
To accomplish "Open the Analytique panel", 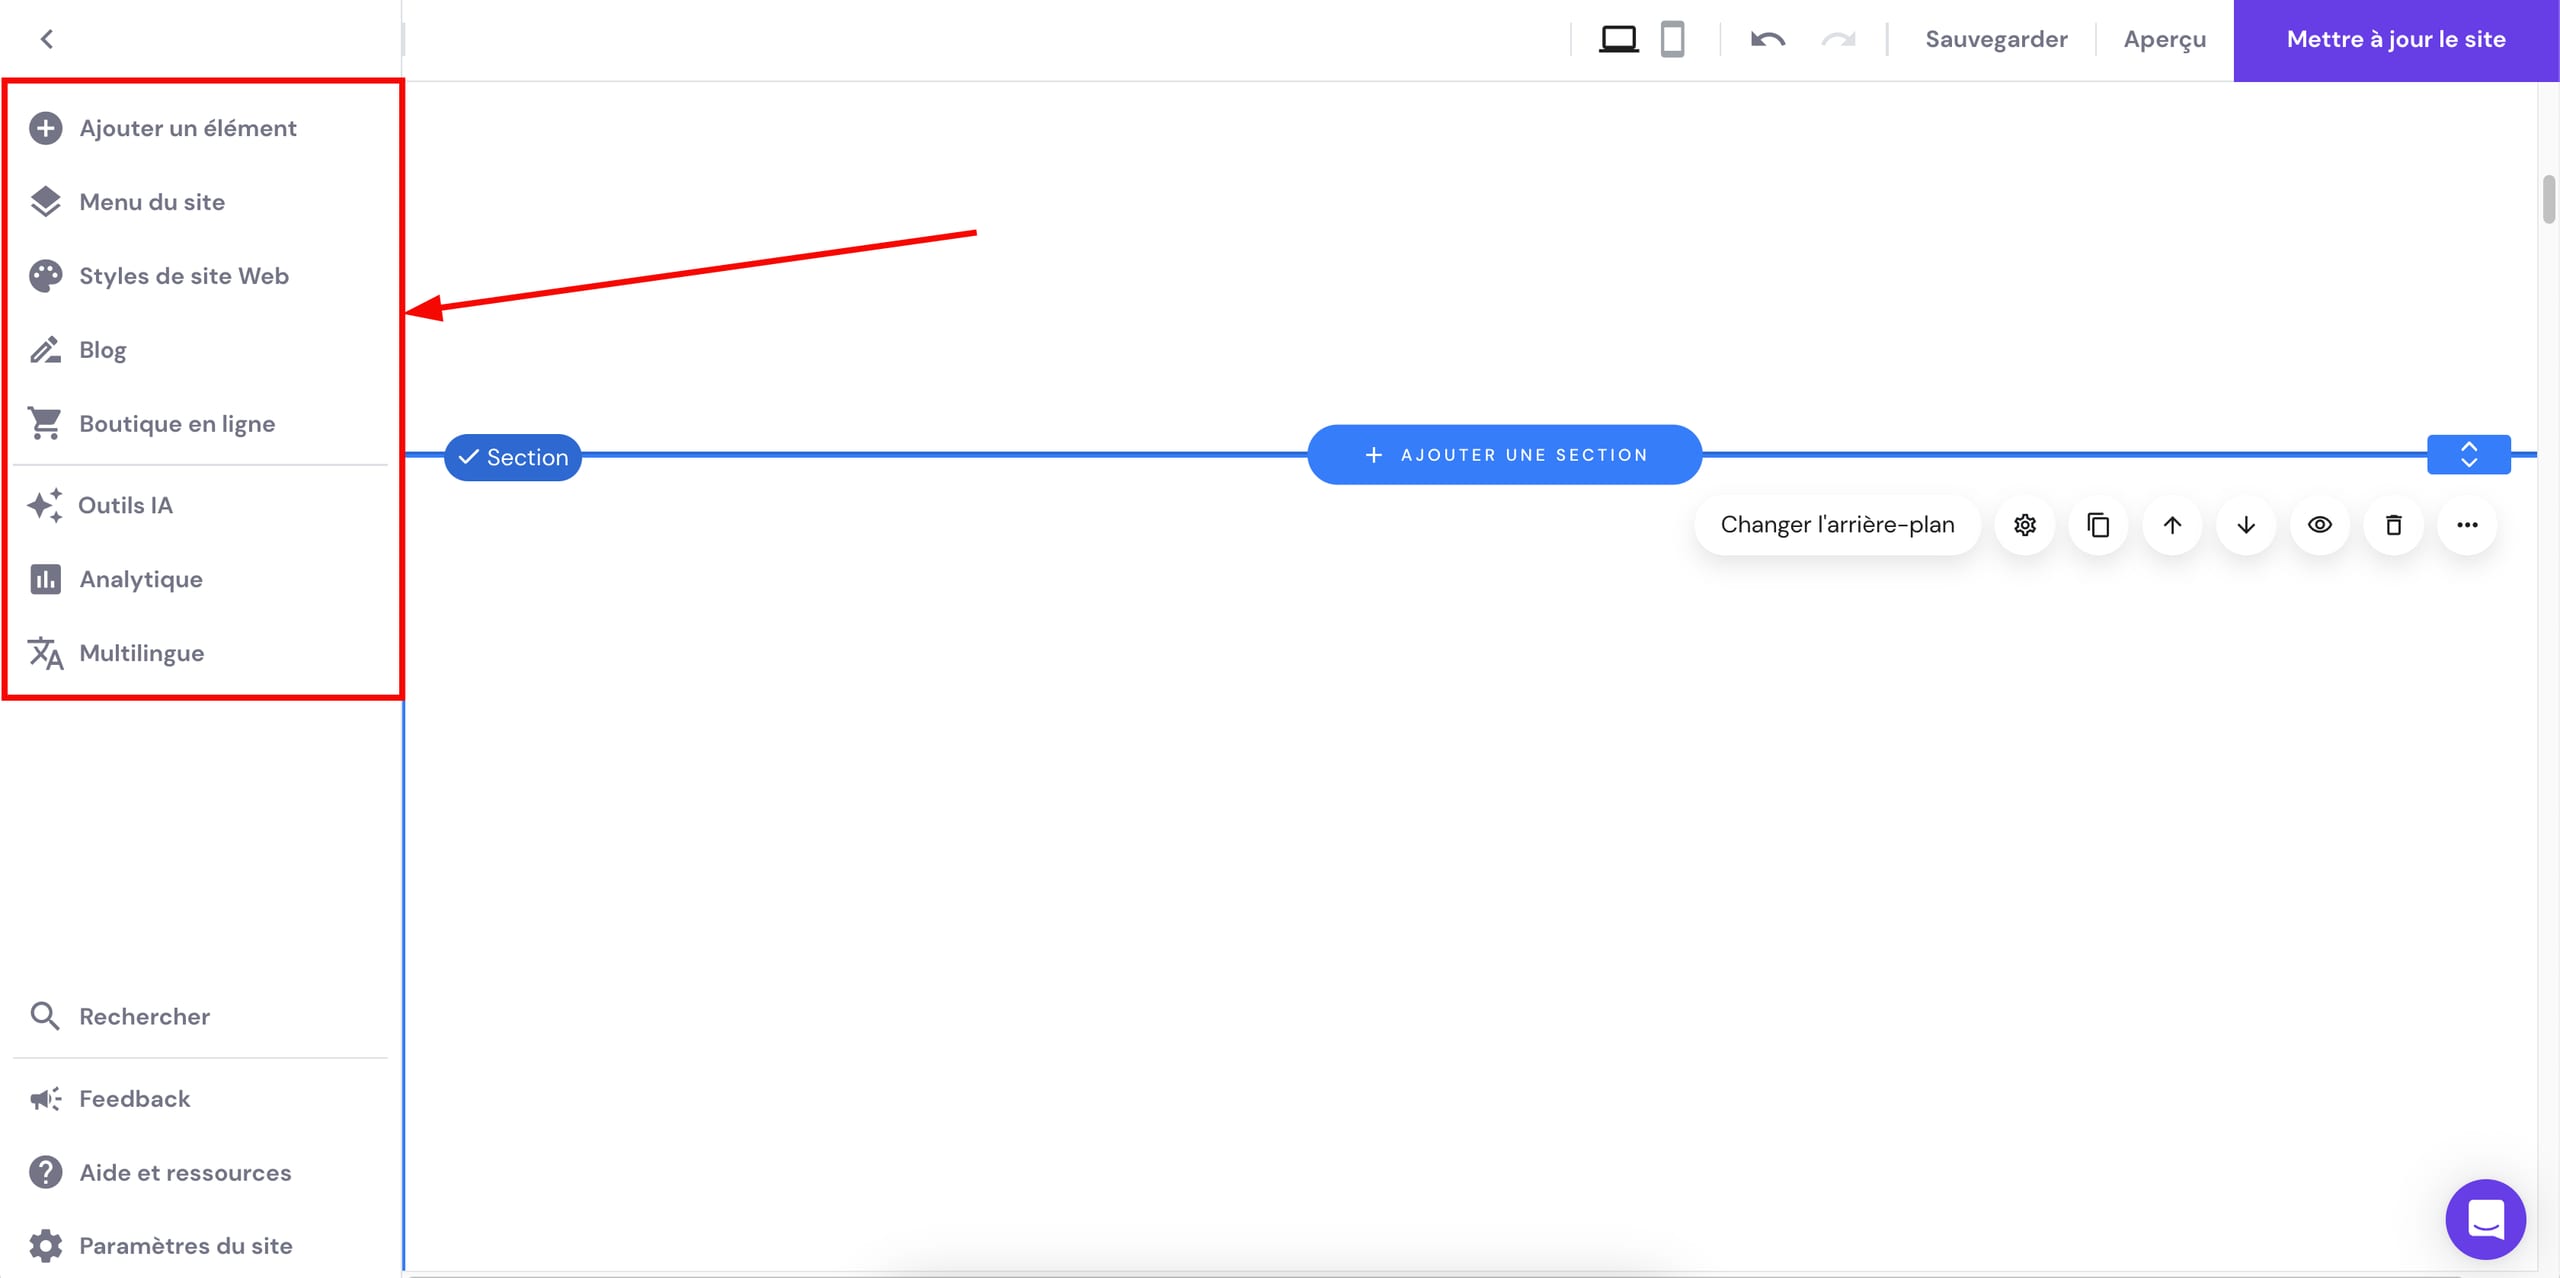I will click(x=141, y=578).
